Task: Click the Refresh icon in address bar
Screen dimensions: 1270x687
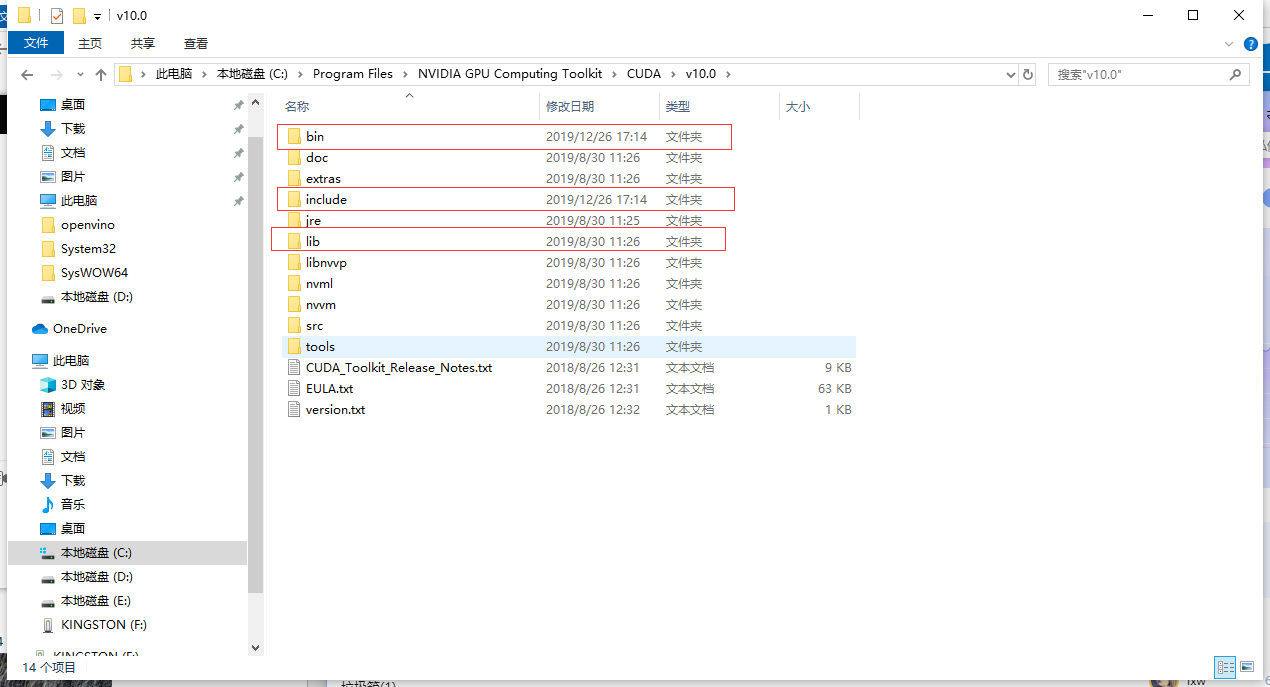Action: (1028, 74)
